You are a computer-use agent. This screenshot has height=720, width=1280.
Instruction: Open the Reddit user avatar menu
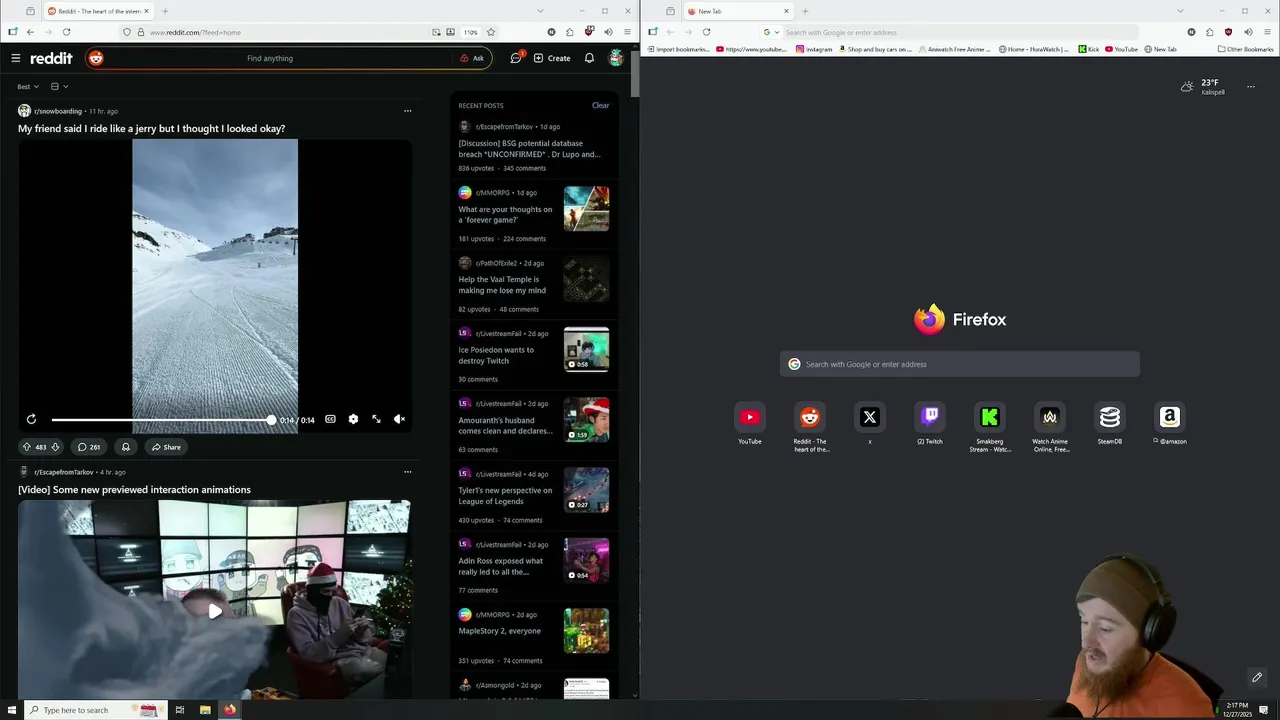pyautogui.click(x=616, y=58)
